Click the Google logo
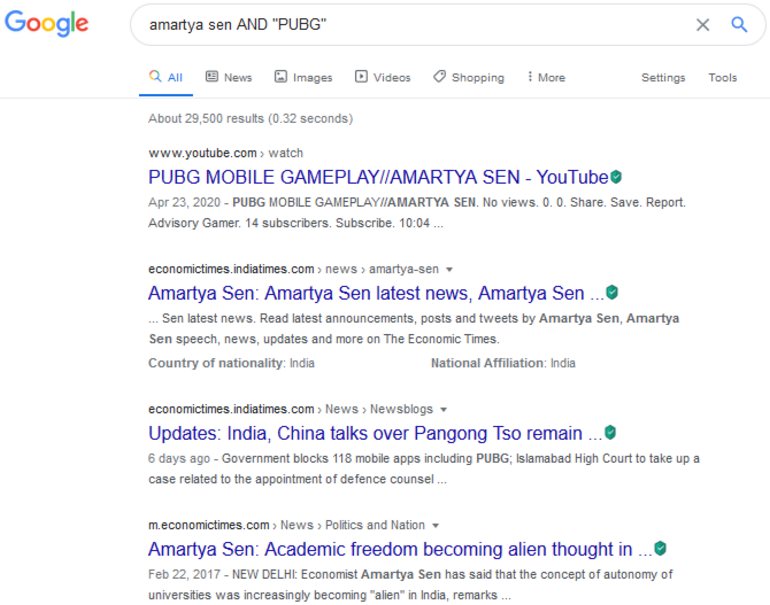Screen dimensions: 770x605 [x=46, y=23]
